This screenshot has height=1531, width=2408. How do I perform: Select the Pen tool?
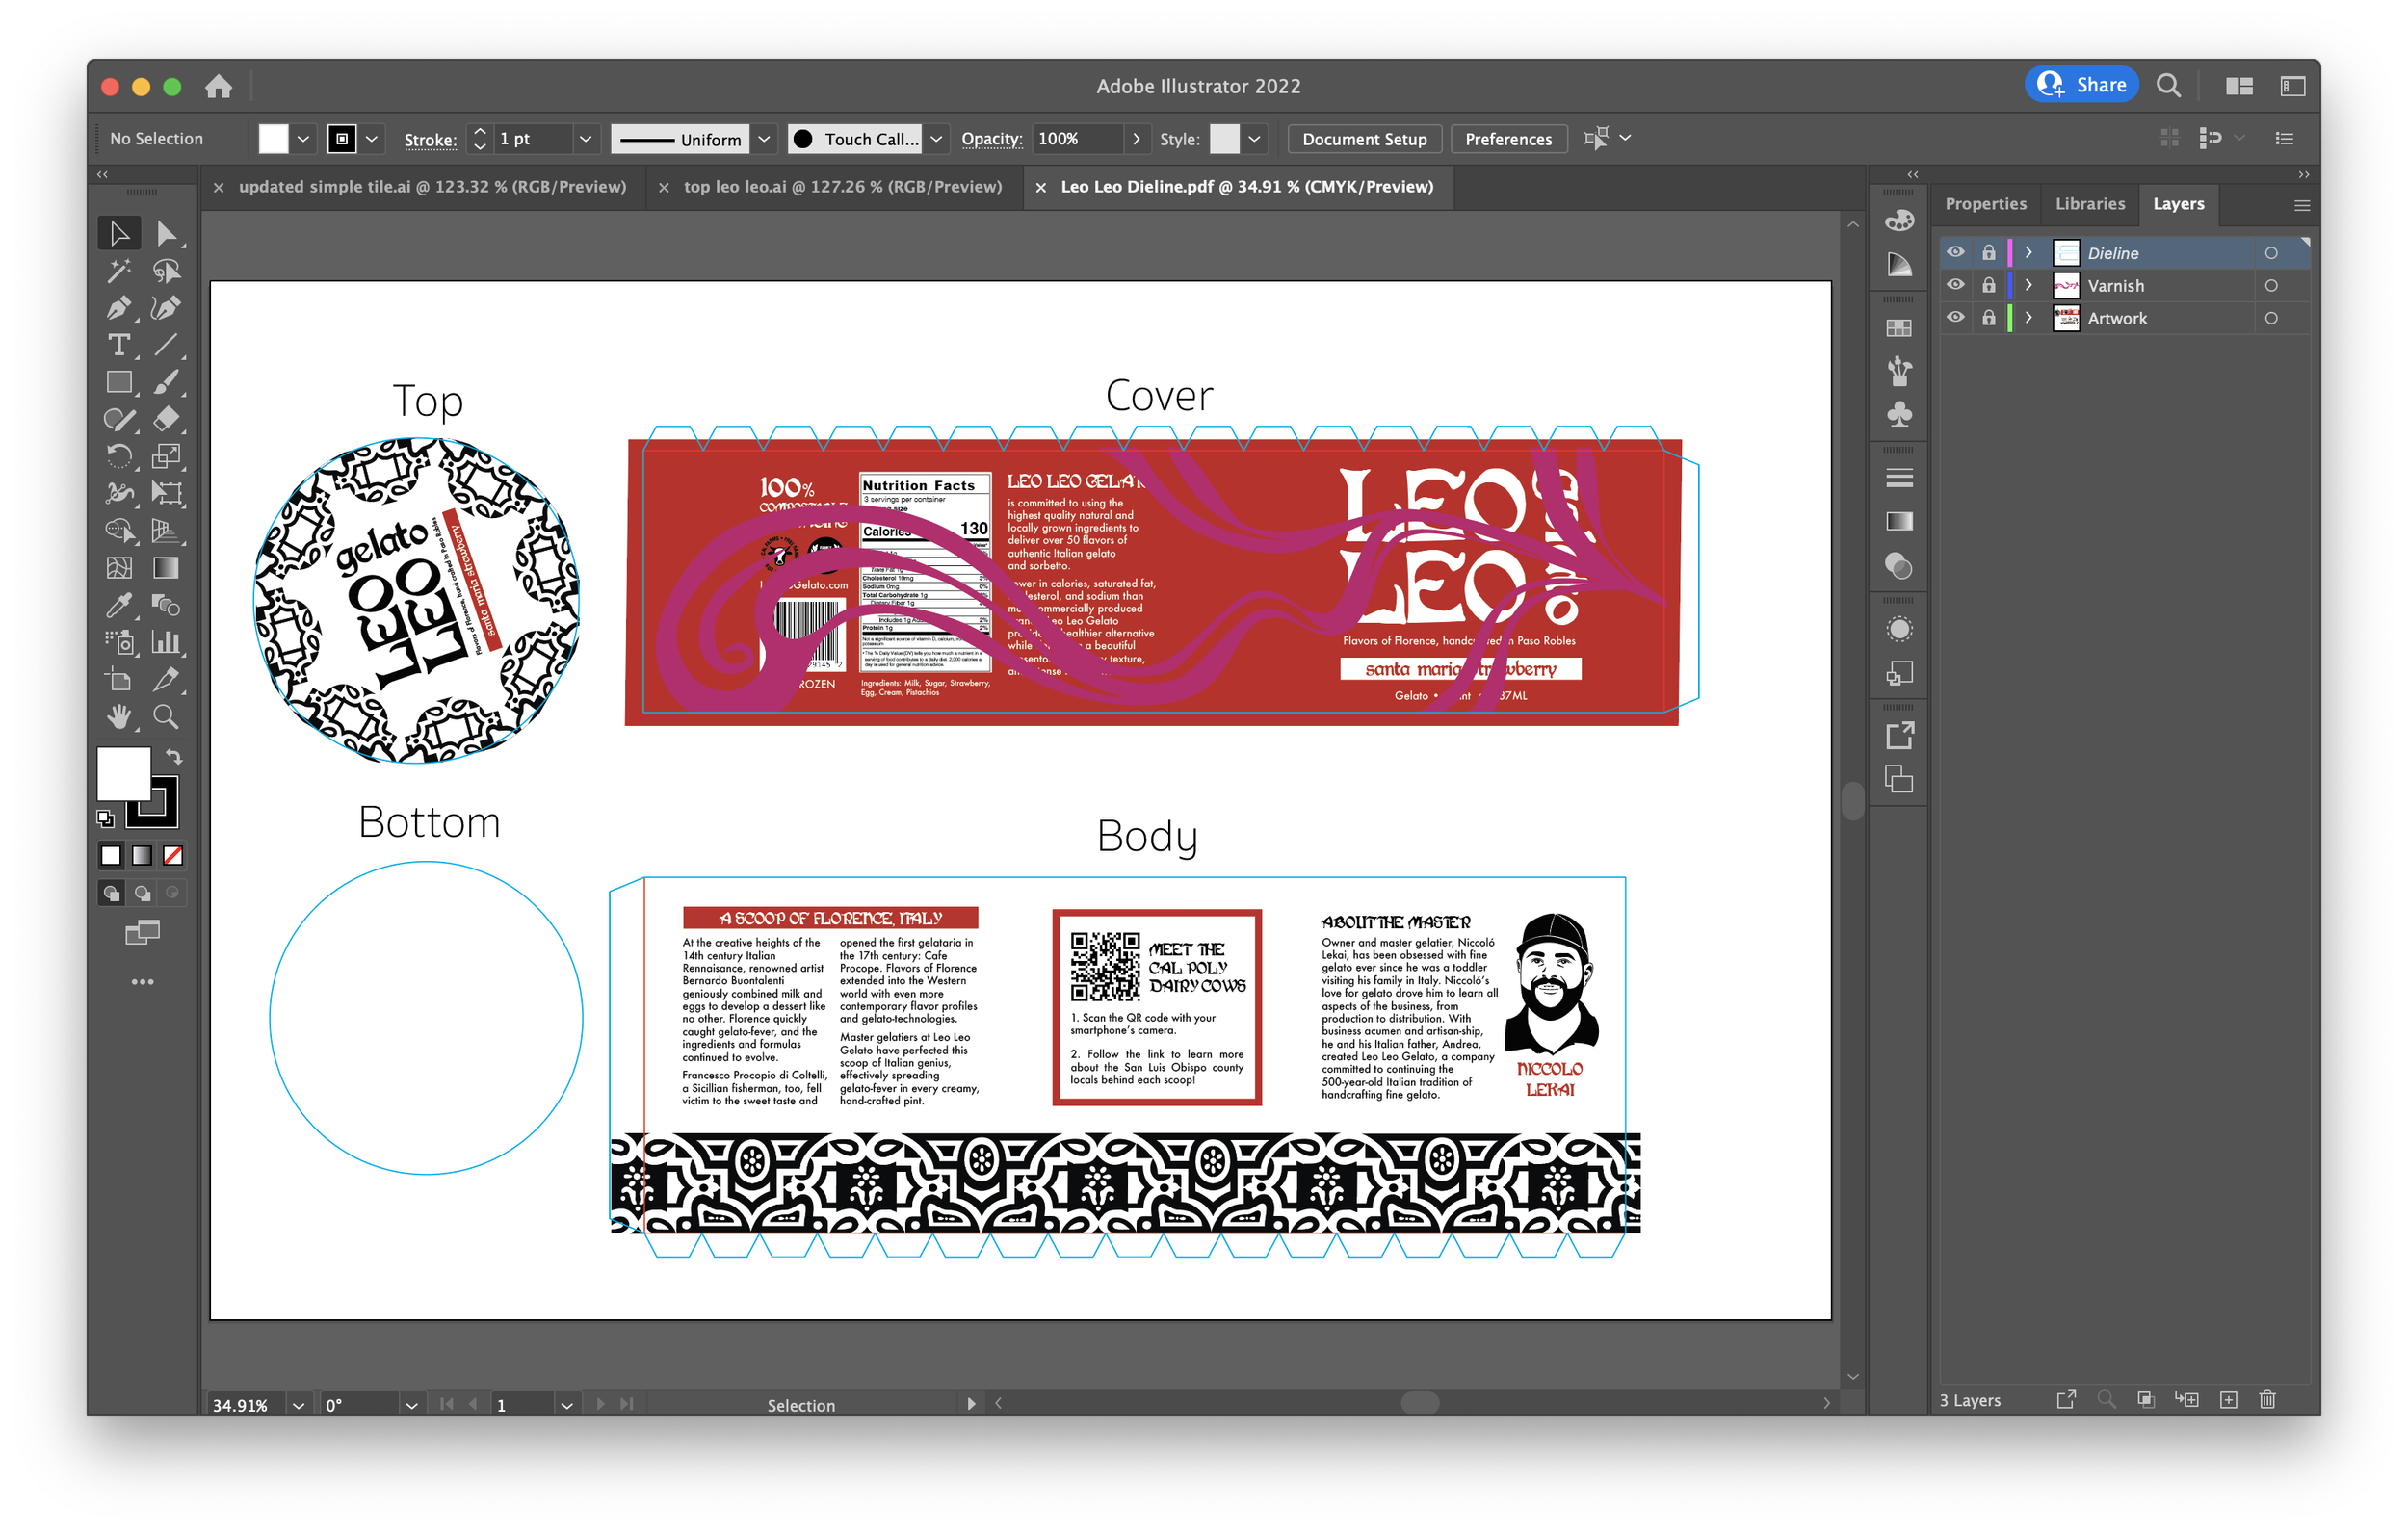coord(118,308)
